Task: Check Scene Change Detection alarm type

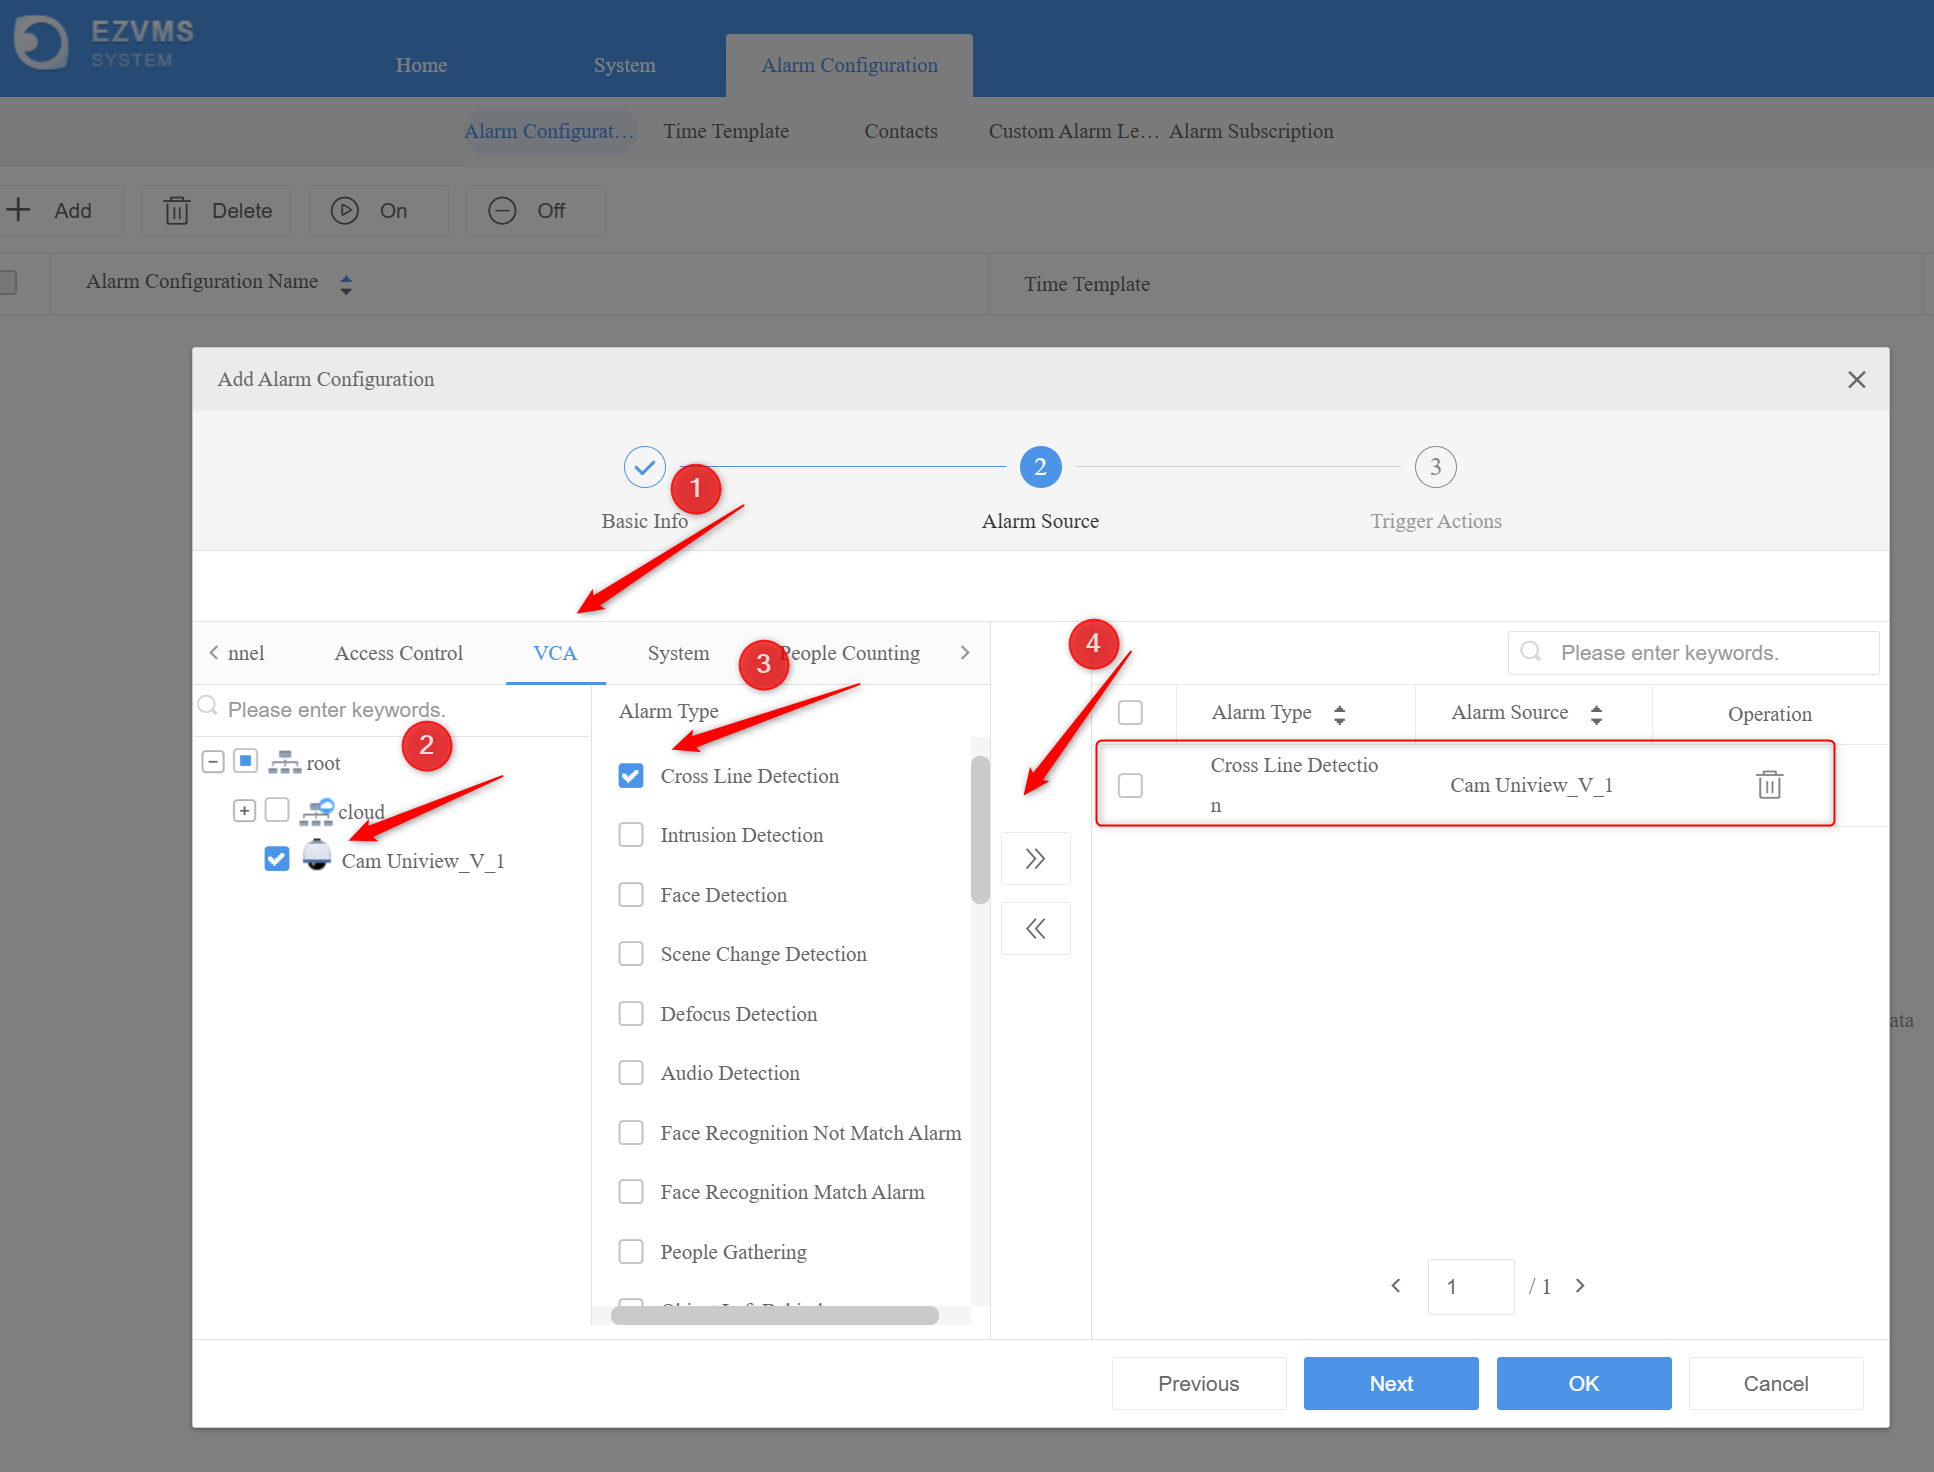Action: click(x=631, y=954)
